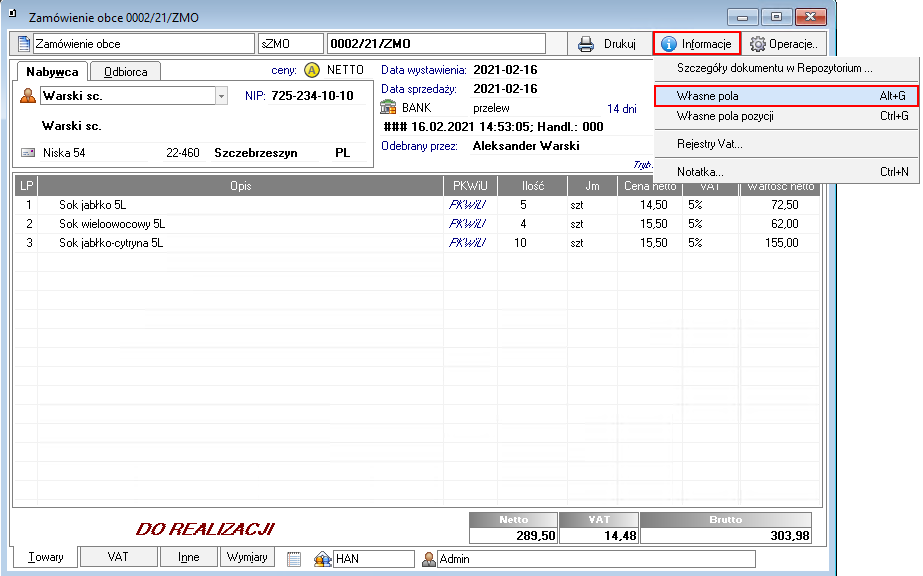The image size is (923, 576).
Task: Click the document type icon beside Zamówienie obce
Action: [x=25, y=44]
